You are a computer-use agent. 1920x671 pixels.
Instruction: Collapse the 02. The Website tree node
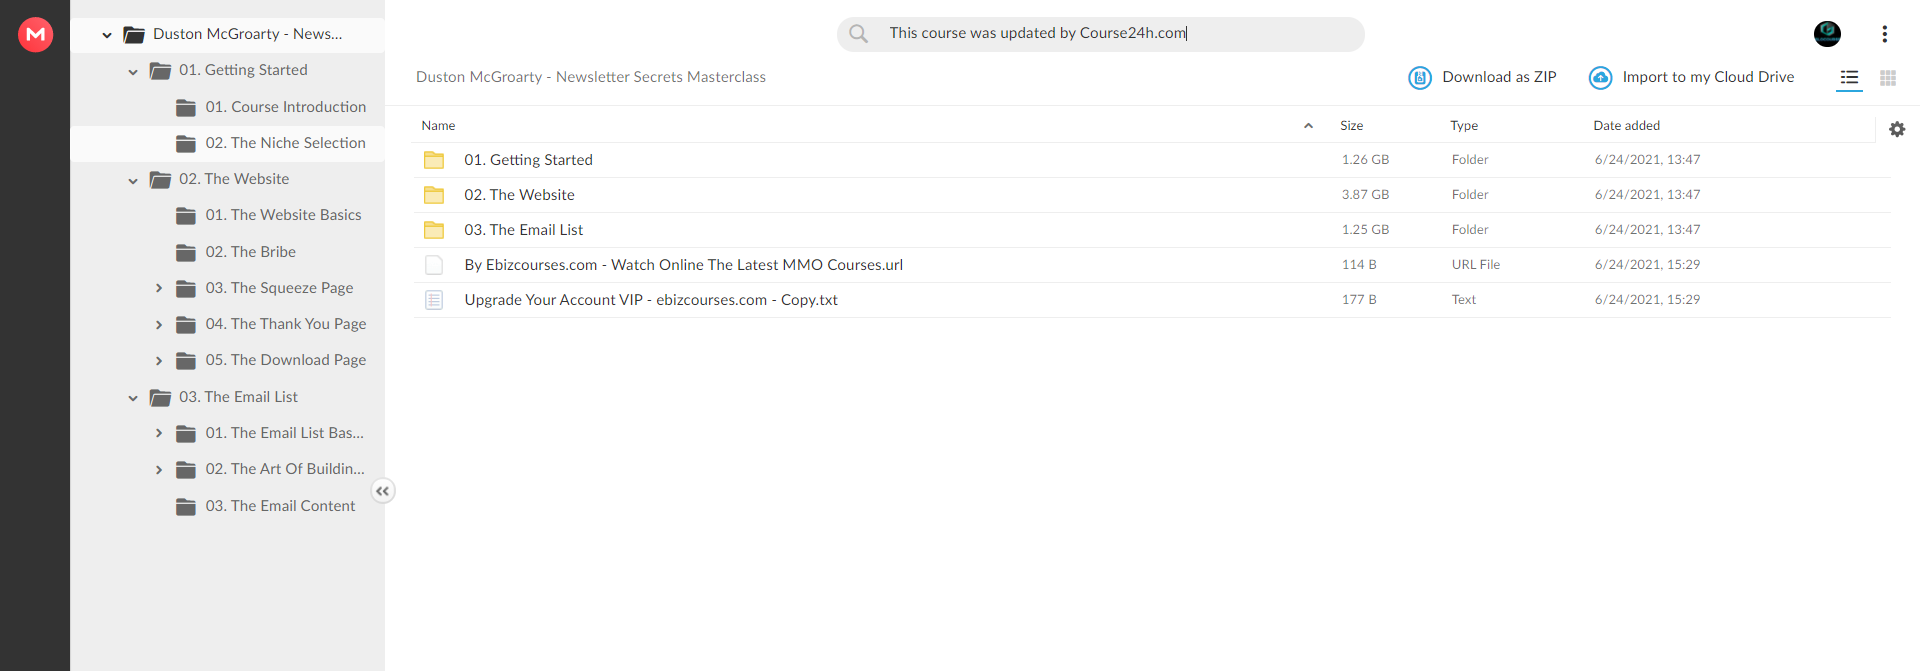(x=133, y=181)
